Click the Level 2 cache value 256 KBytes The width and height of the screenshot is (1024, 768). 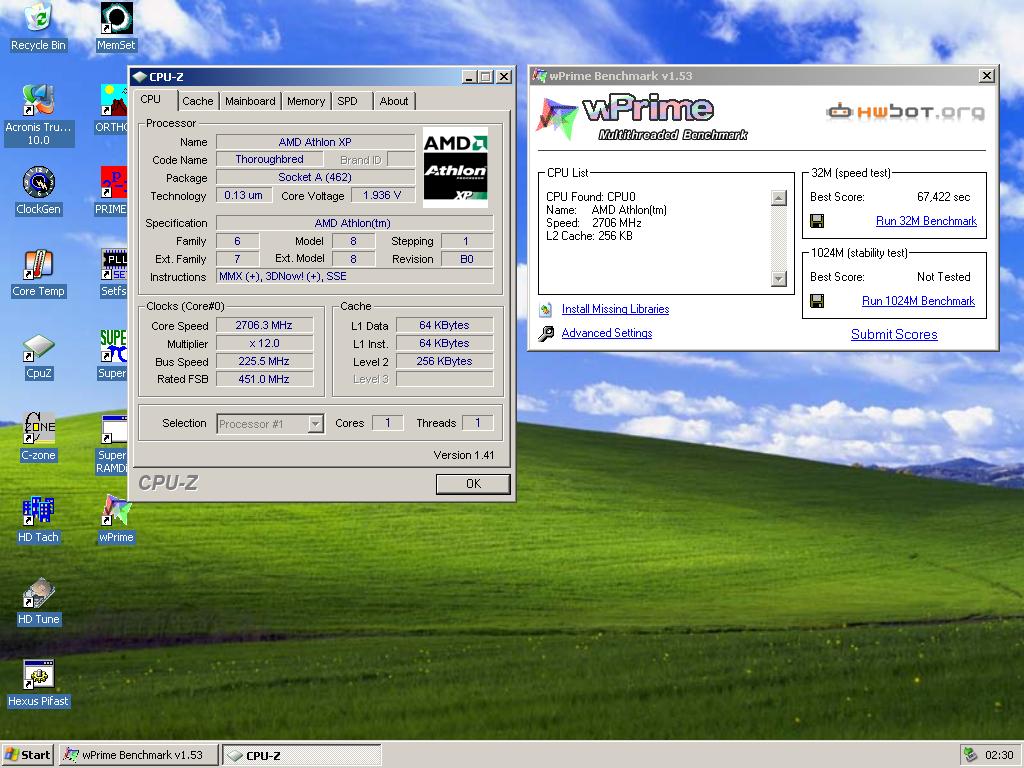pyautogui.click(x=444, y=361)
